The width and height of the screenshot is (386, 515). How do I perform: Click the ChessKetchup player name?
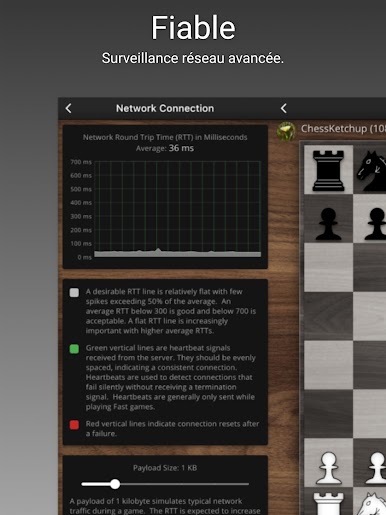(343, 129)
